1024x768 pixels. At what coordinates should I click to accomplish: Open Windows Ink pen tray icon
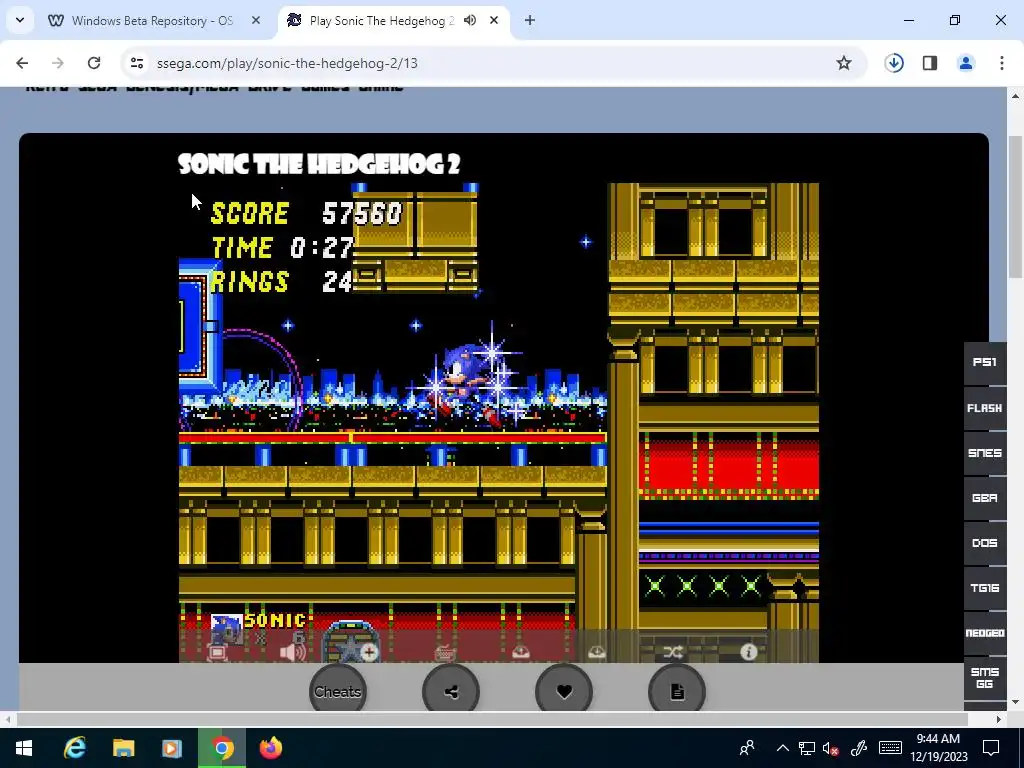pyautogui.click(x=859, y=748)
